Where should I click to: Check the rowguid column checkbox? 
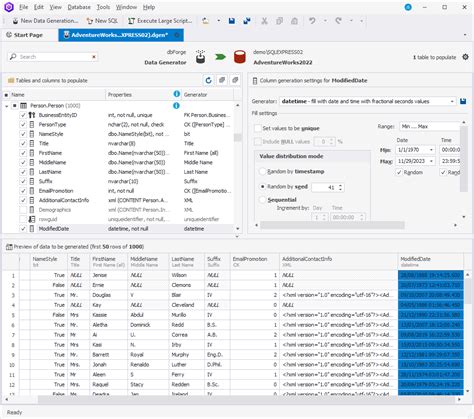(23, 219)
